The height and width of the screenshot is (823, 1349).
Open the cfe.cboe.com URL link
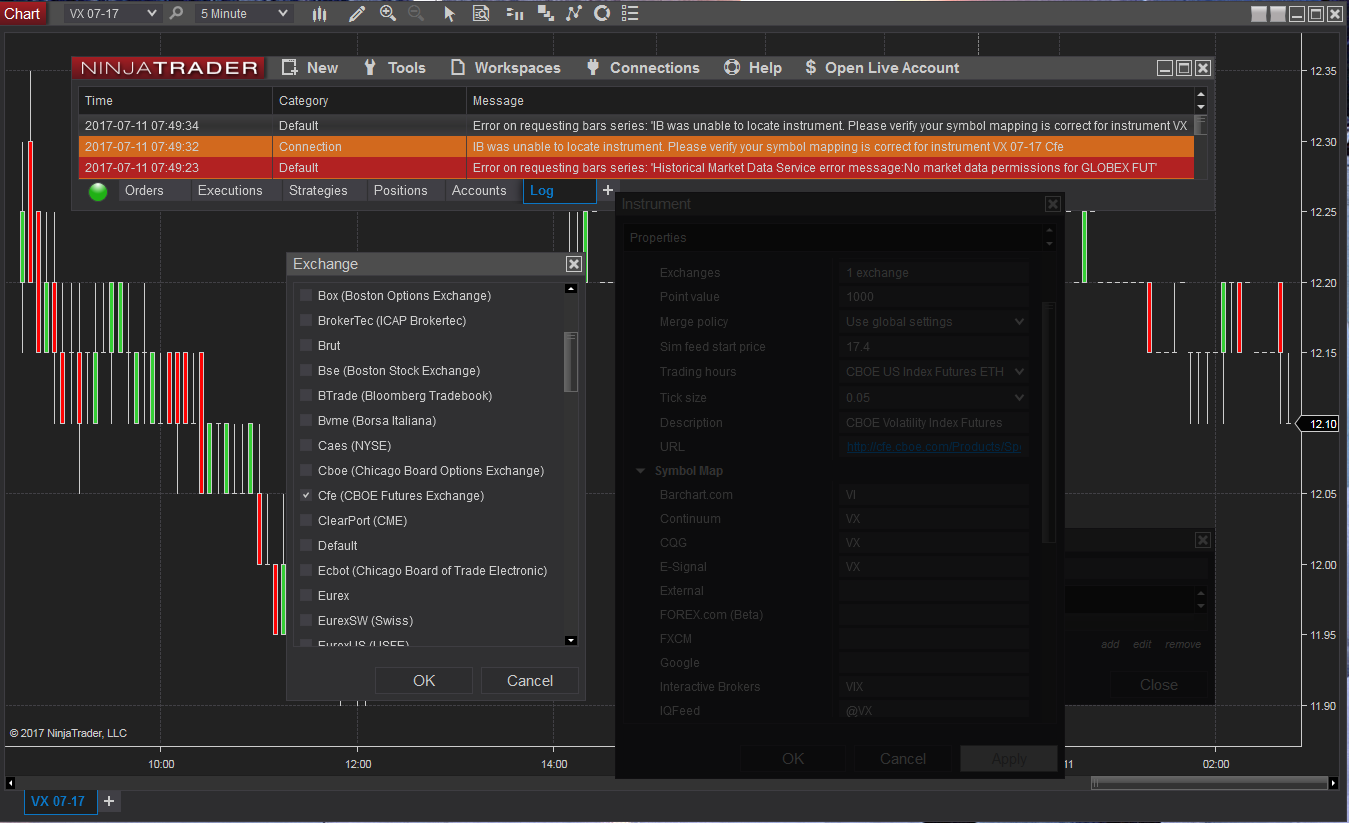tap(934, 447)
